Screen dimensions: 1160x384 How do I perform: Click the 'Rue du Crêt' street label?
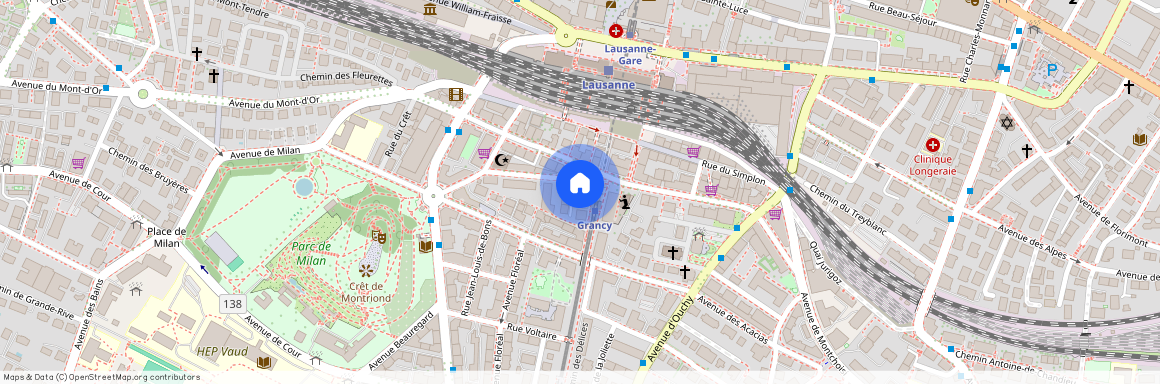pos(397,133)
